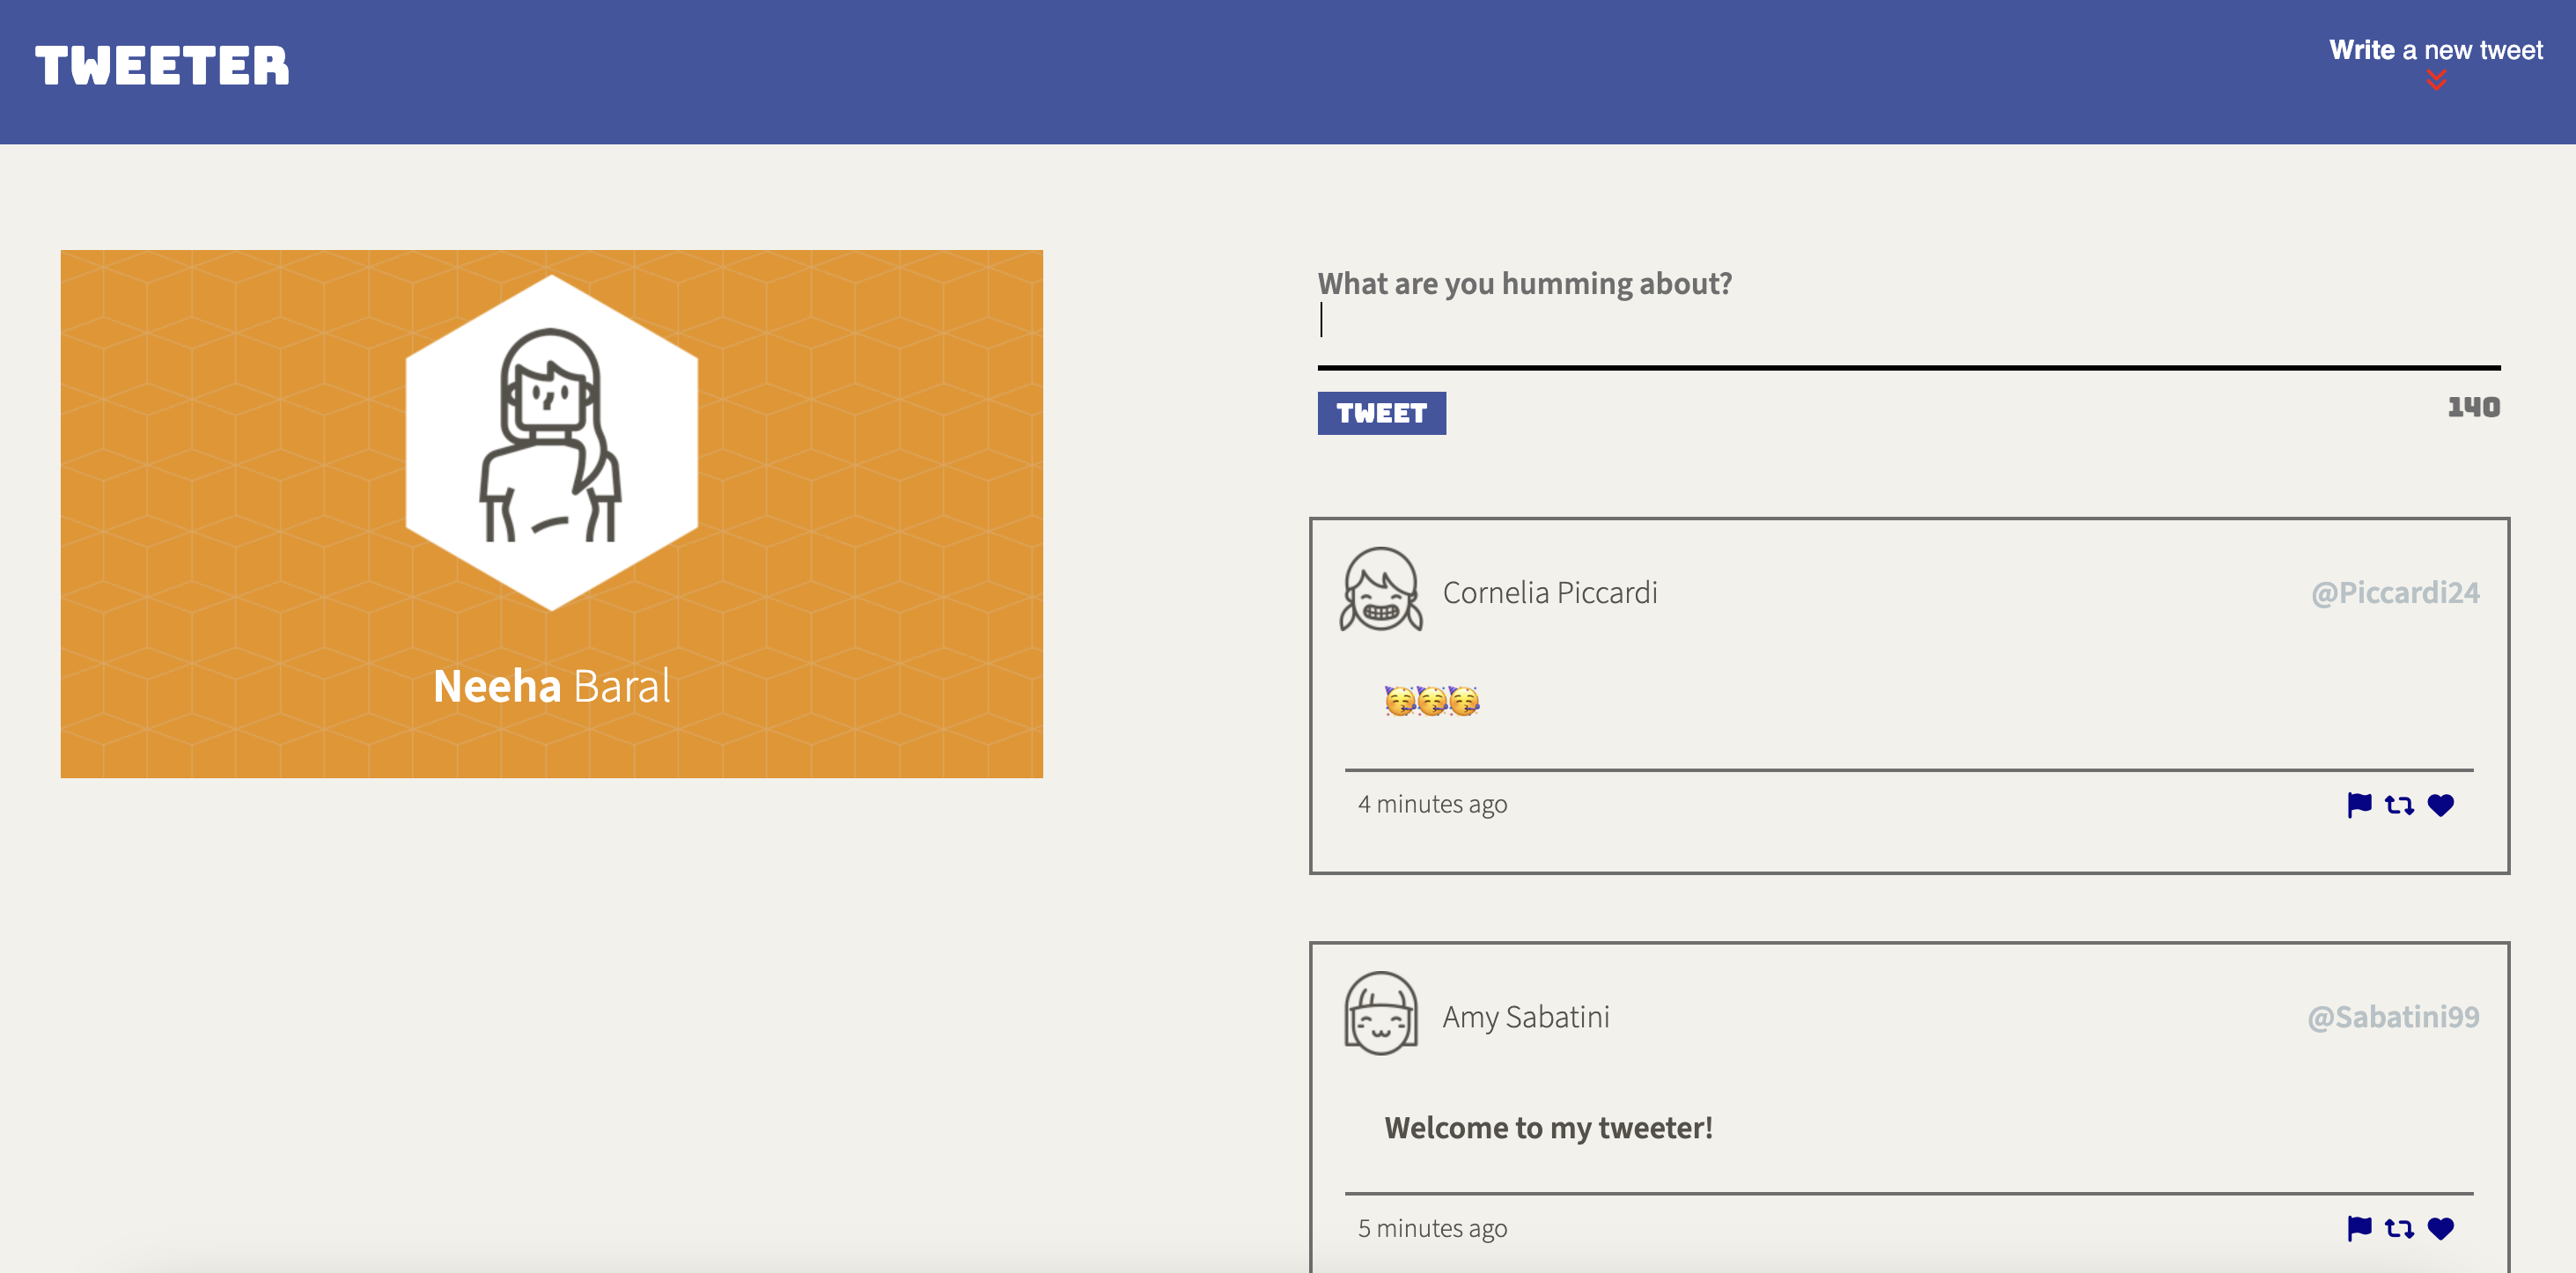This screenshot has height=1273, width=2576.
Task: Expand compose box via red double chevron
Action: pos(2436,80)
